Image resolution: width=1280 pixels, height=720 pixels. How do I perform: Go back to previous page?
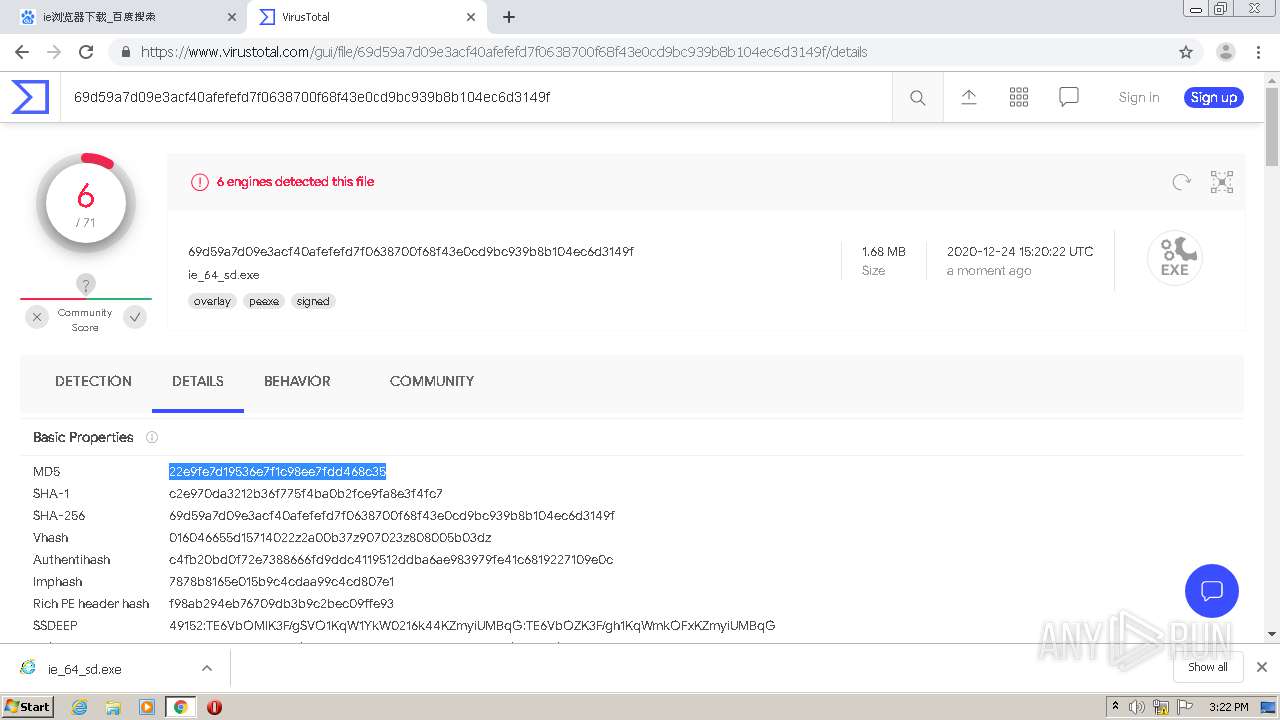coord(22,52)
